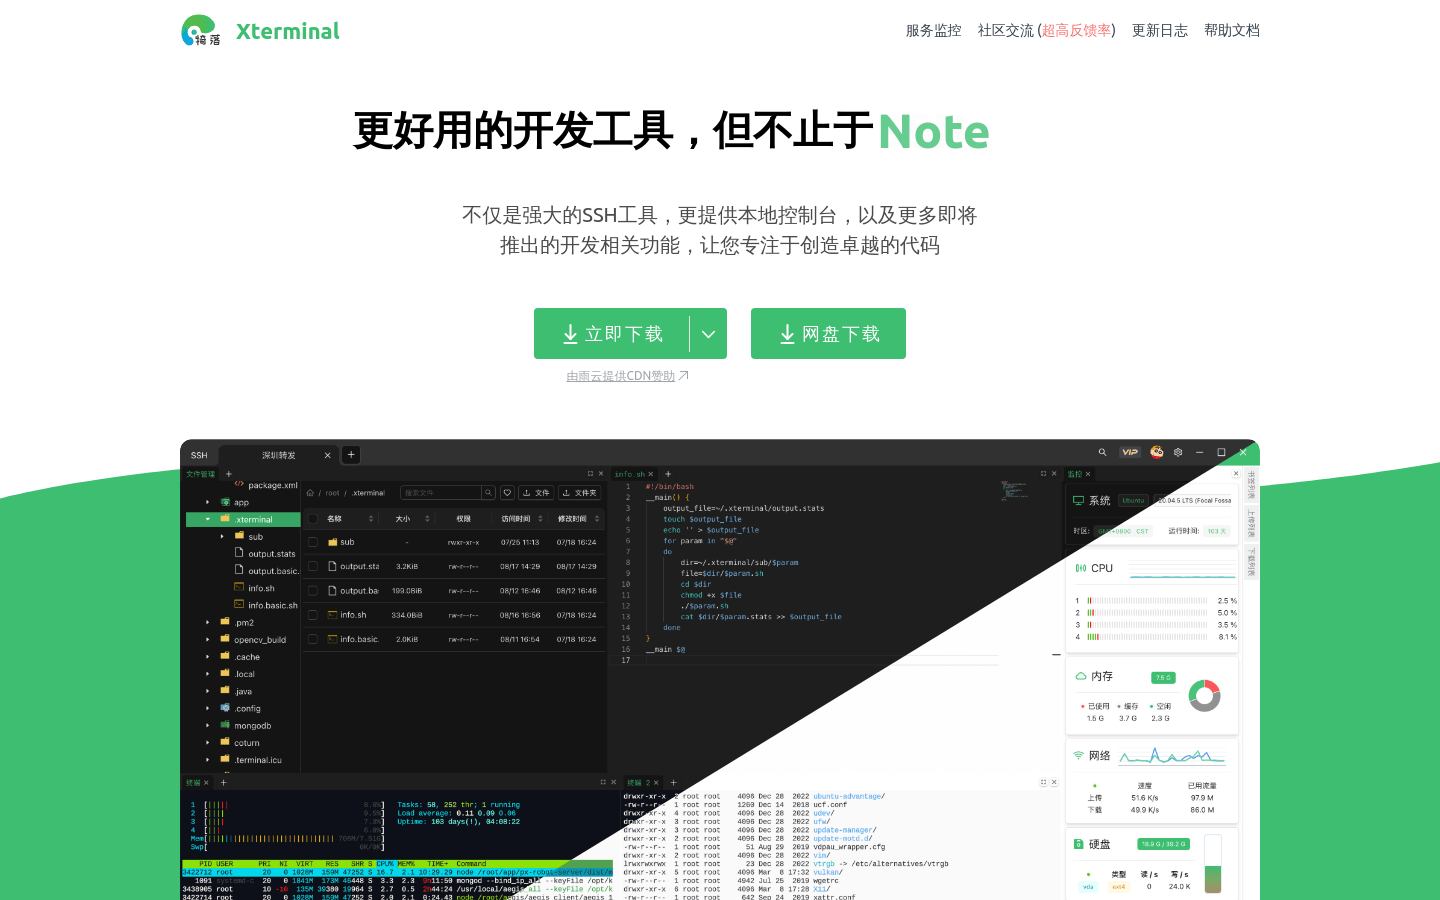Click the 搜索文件 input field
This screenshot has width=1440, height=900.
point(441,493)
